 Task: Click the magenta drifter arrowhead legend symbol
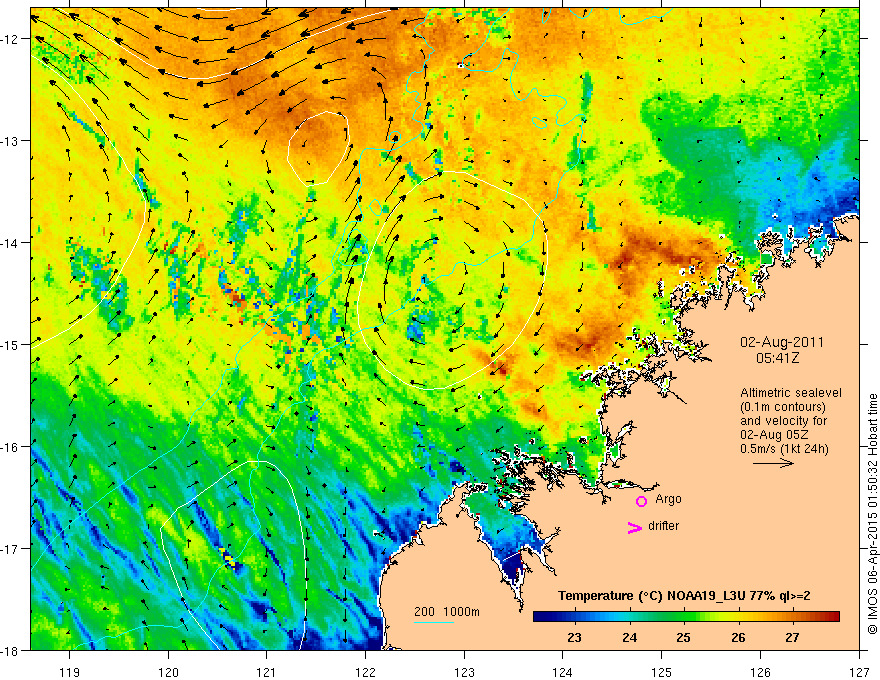[x=635, y=527]
